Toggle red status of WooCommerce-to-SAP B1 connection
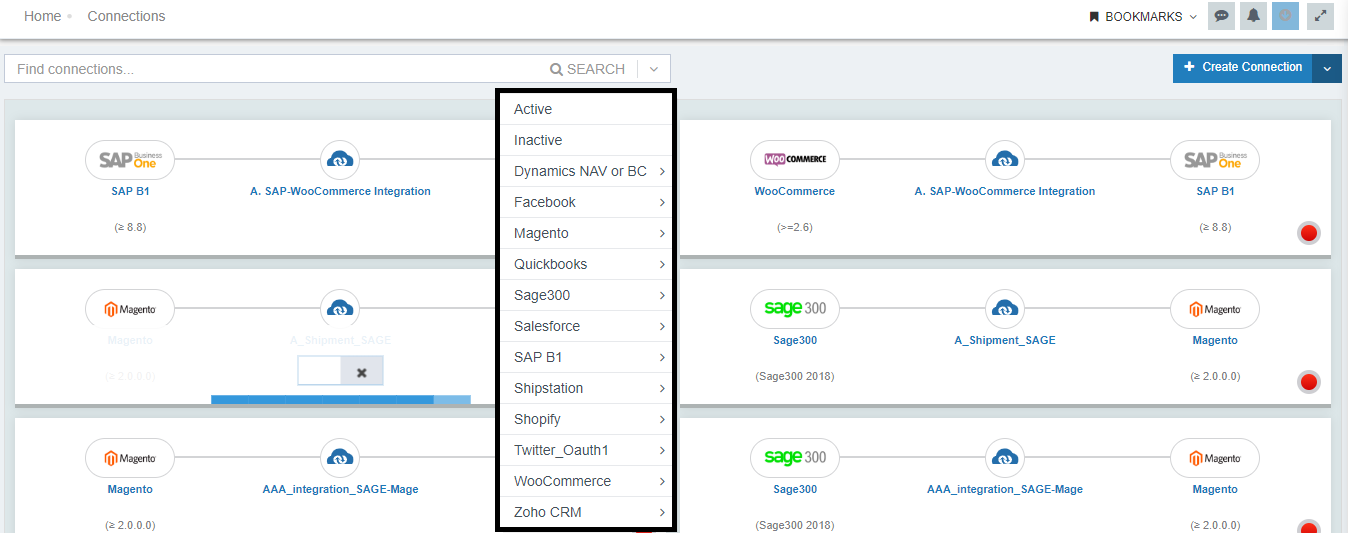Screen dimensions: 1348x533 1308,233
